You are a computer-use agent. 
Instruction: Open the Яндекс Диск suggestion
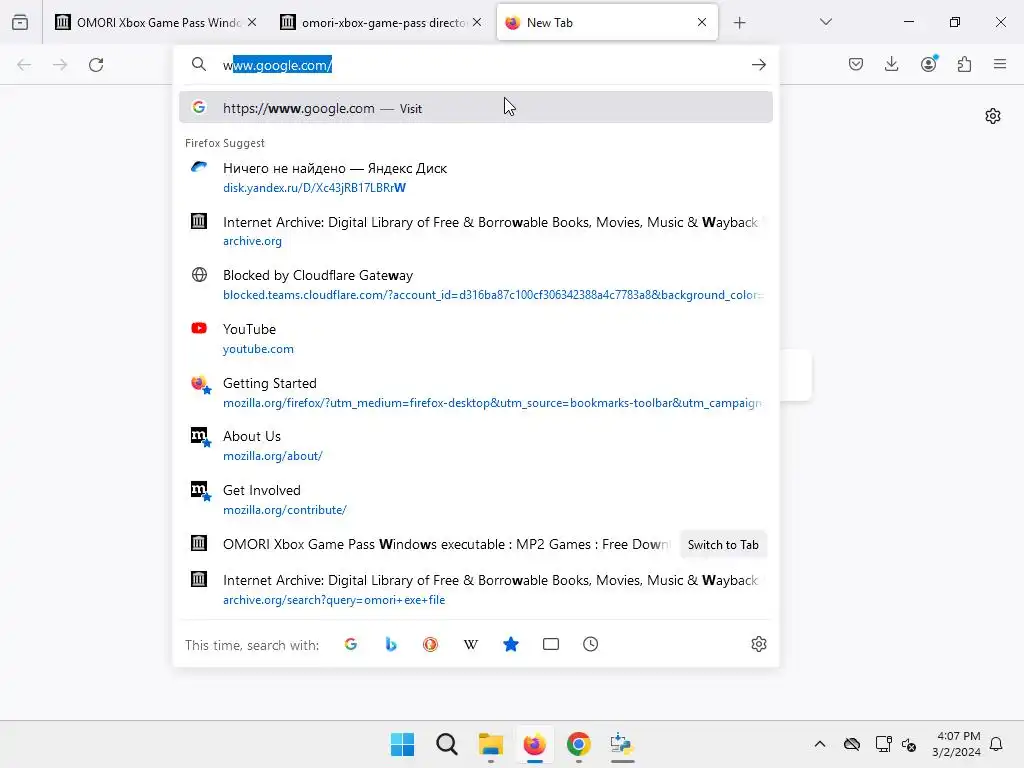click(x=475, y=177)
